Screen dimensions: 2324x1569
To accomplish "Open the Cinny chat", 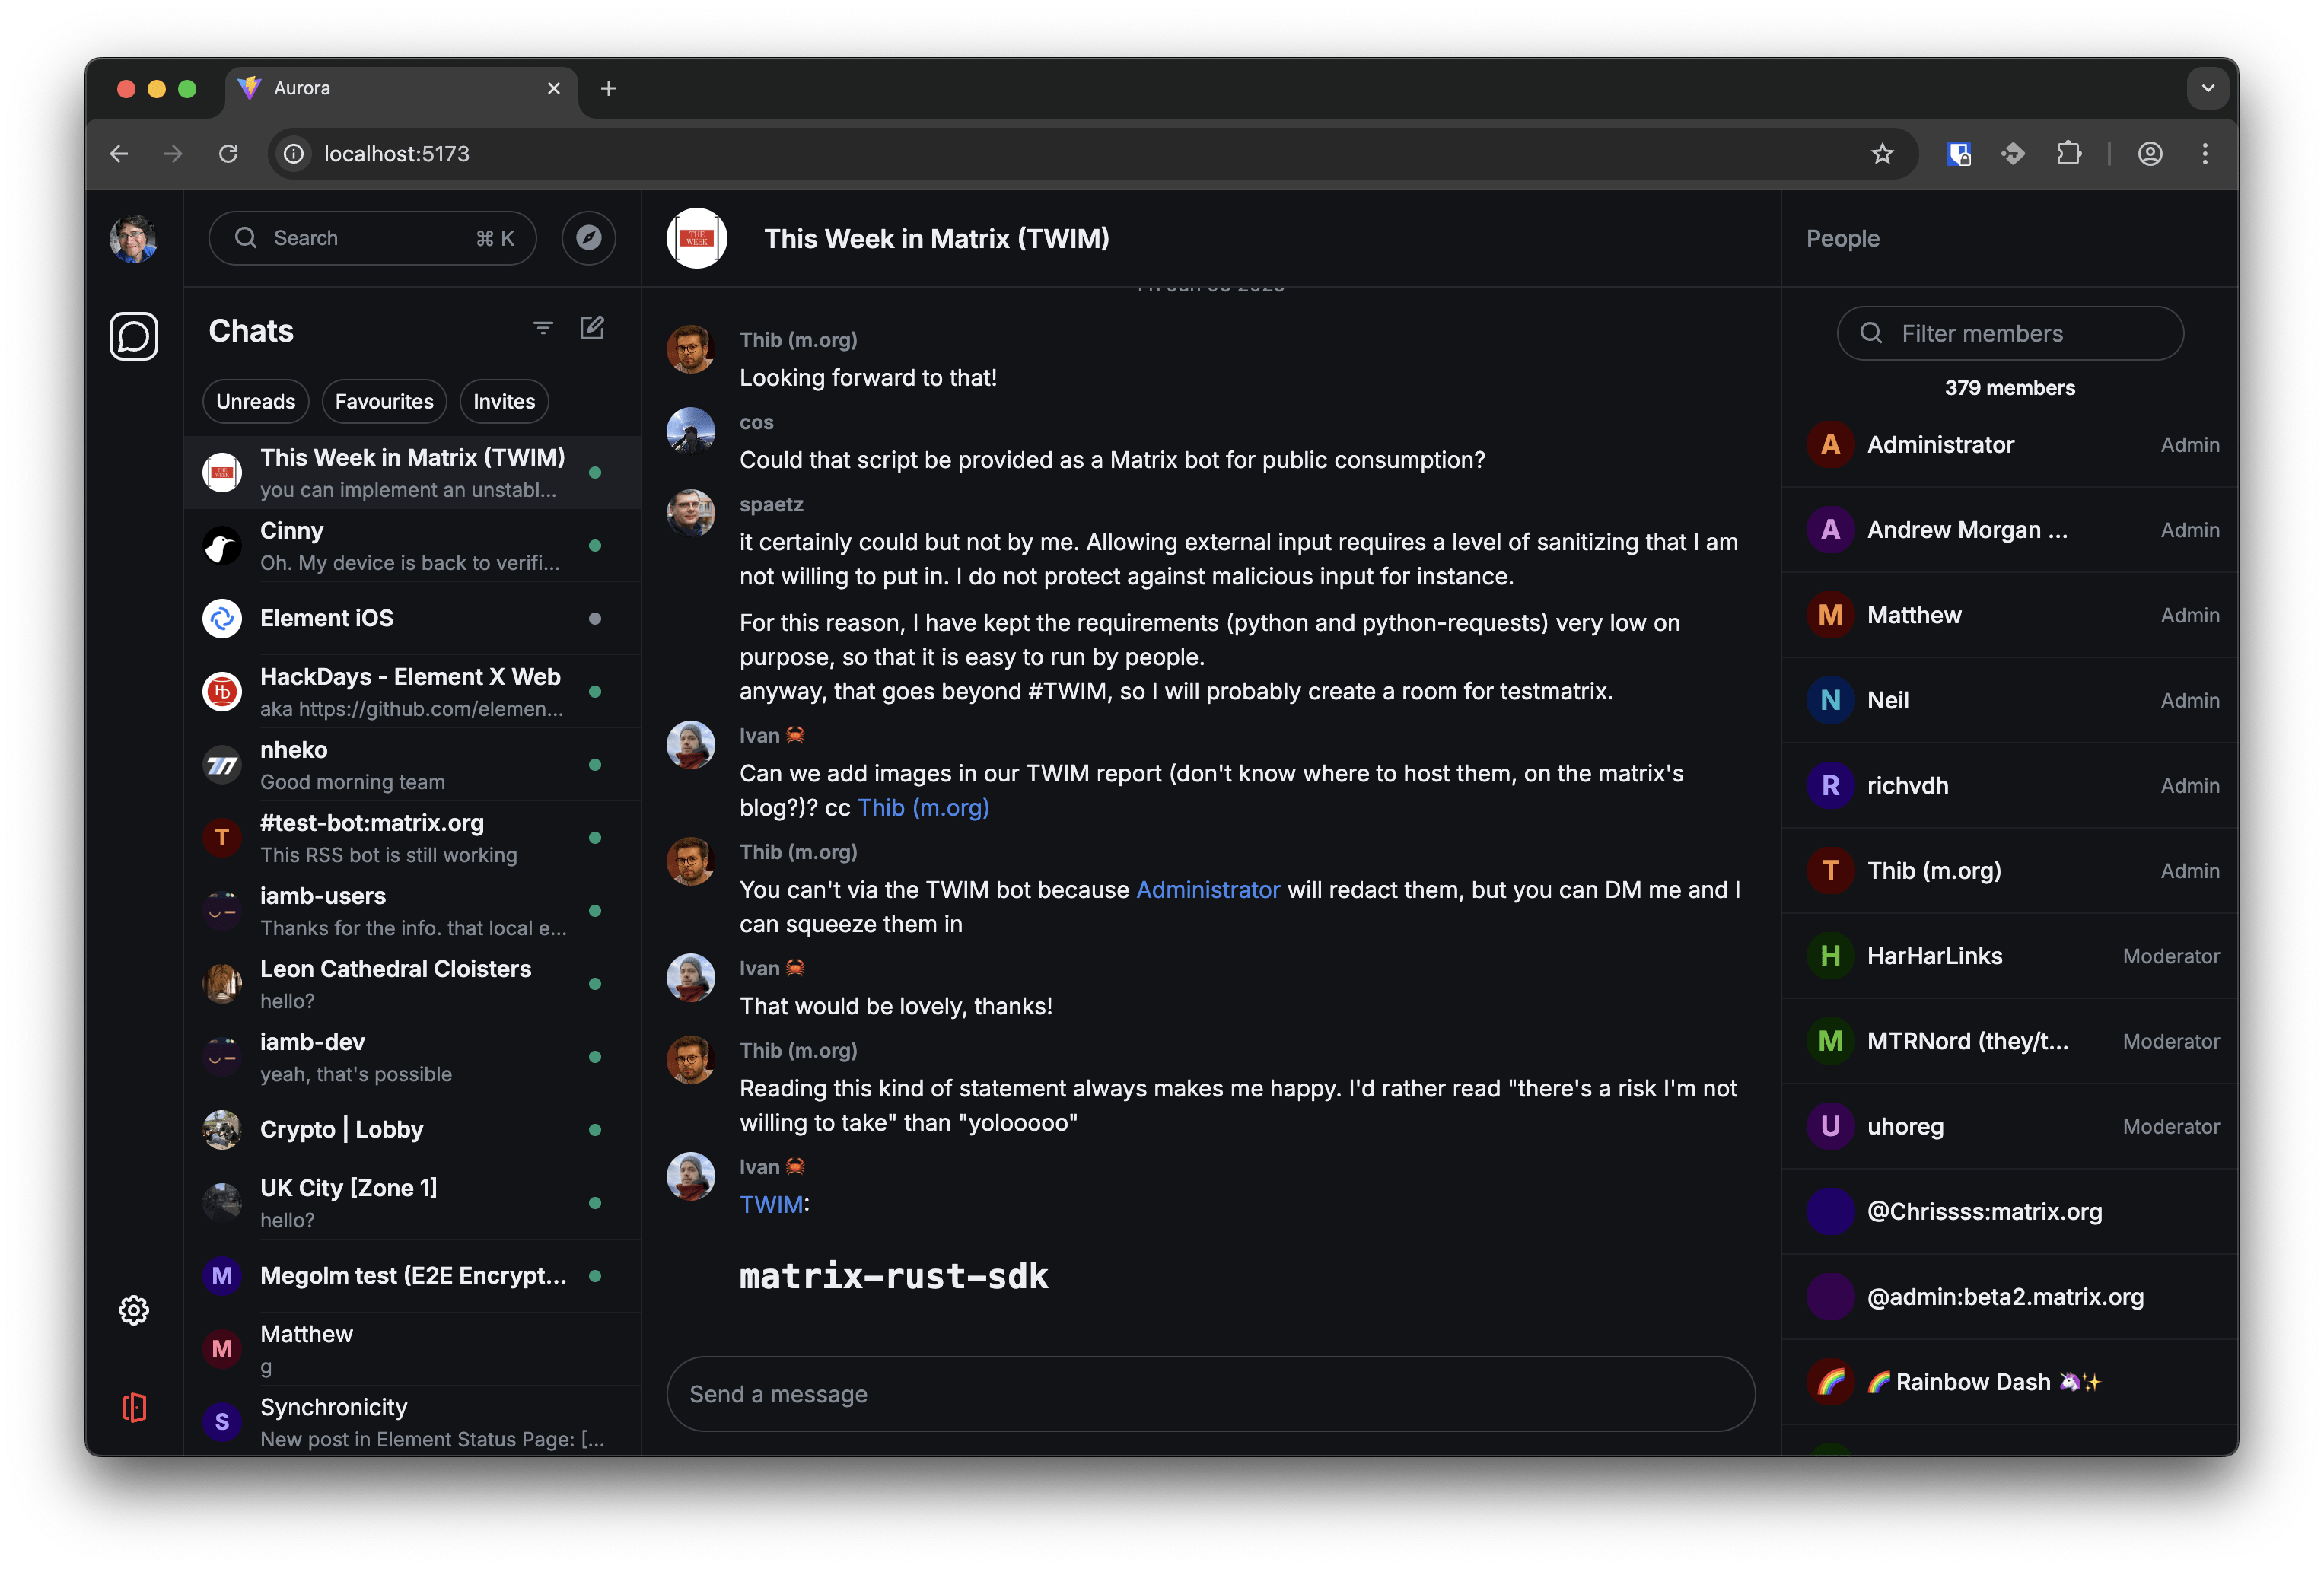I will click(x=412, y=546).
